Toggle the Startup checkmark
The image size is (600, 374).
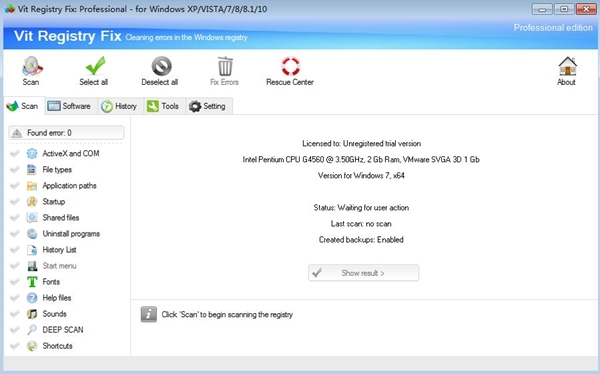coord(15,202)
